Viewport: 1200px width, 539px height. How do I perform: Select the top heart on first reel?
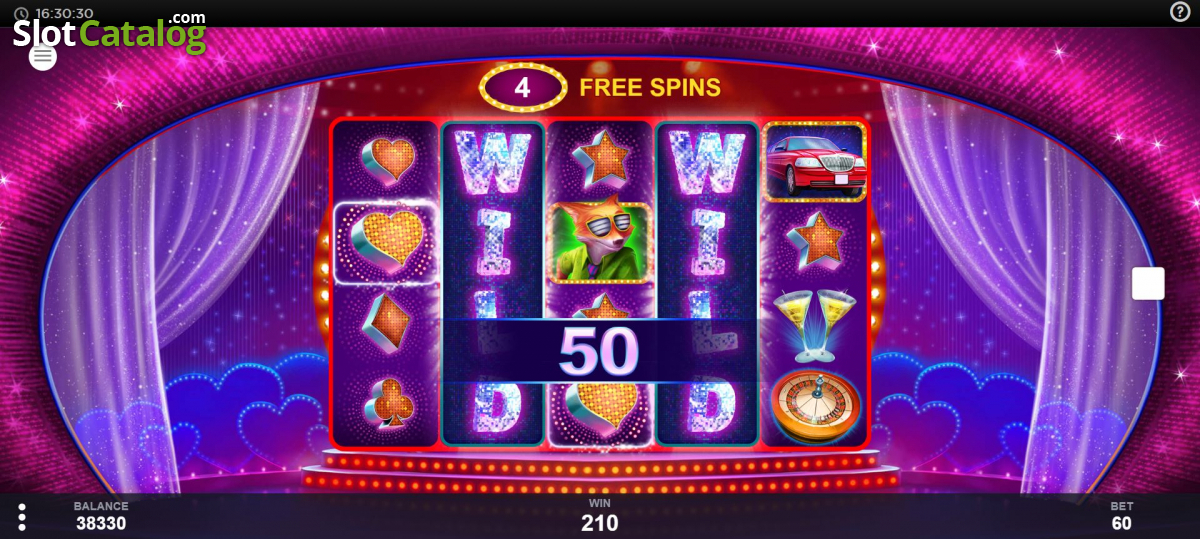tap(387, 160)
